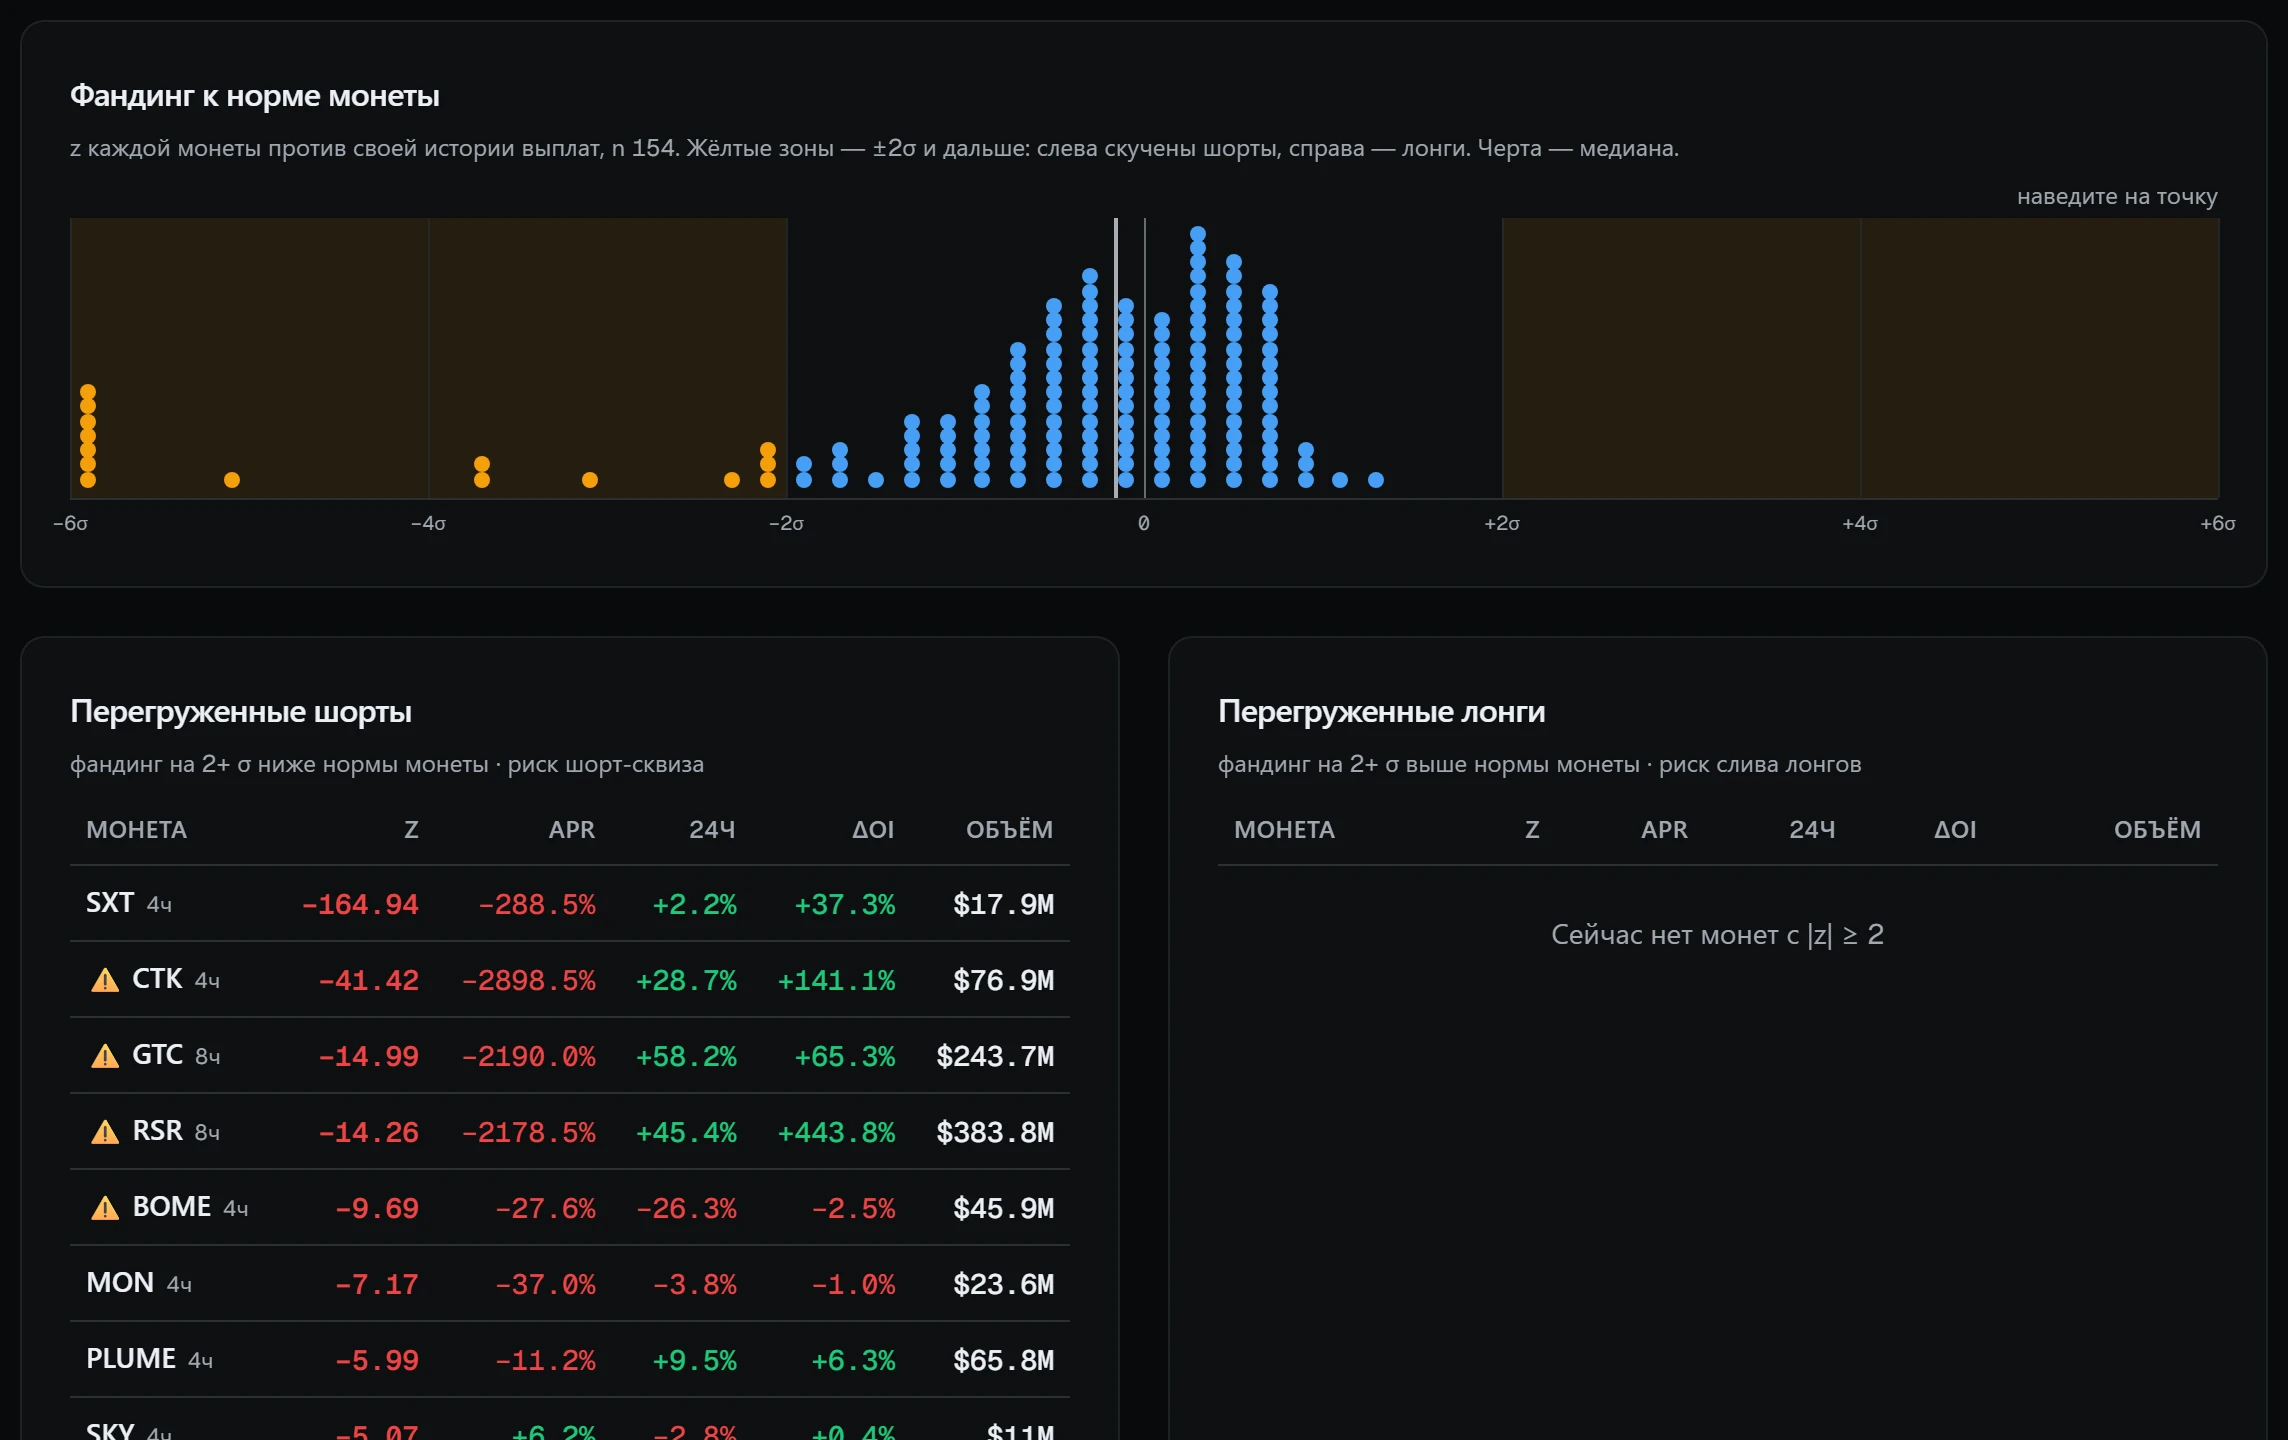Click top orange dot at −6σ stack
Image resolution: width=2288 pixels, height=1440 pixels.
(88, 392)
